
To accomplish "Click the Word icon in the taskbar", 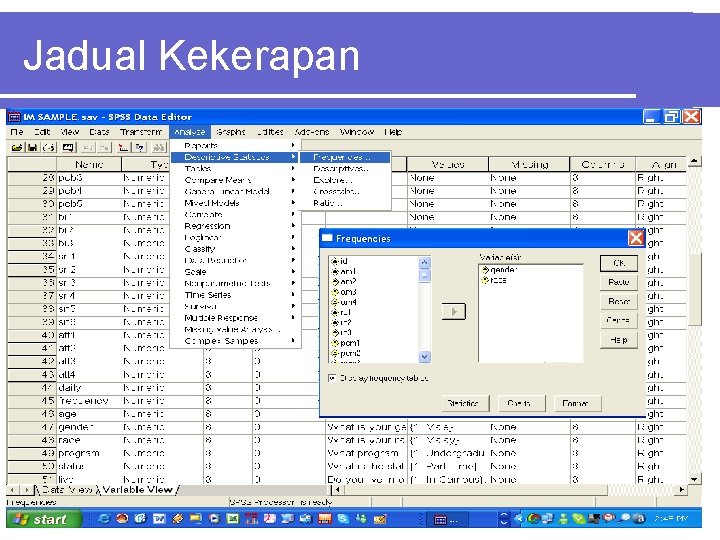I will (159, 519).
